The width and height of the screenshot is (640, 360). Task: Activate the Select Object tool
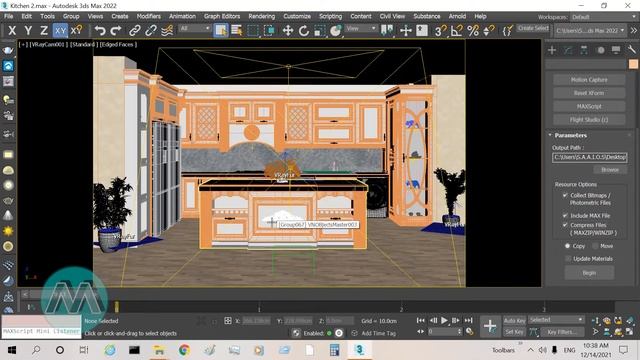(x=221, y=31)
